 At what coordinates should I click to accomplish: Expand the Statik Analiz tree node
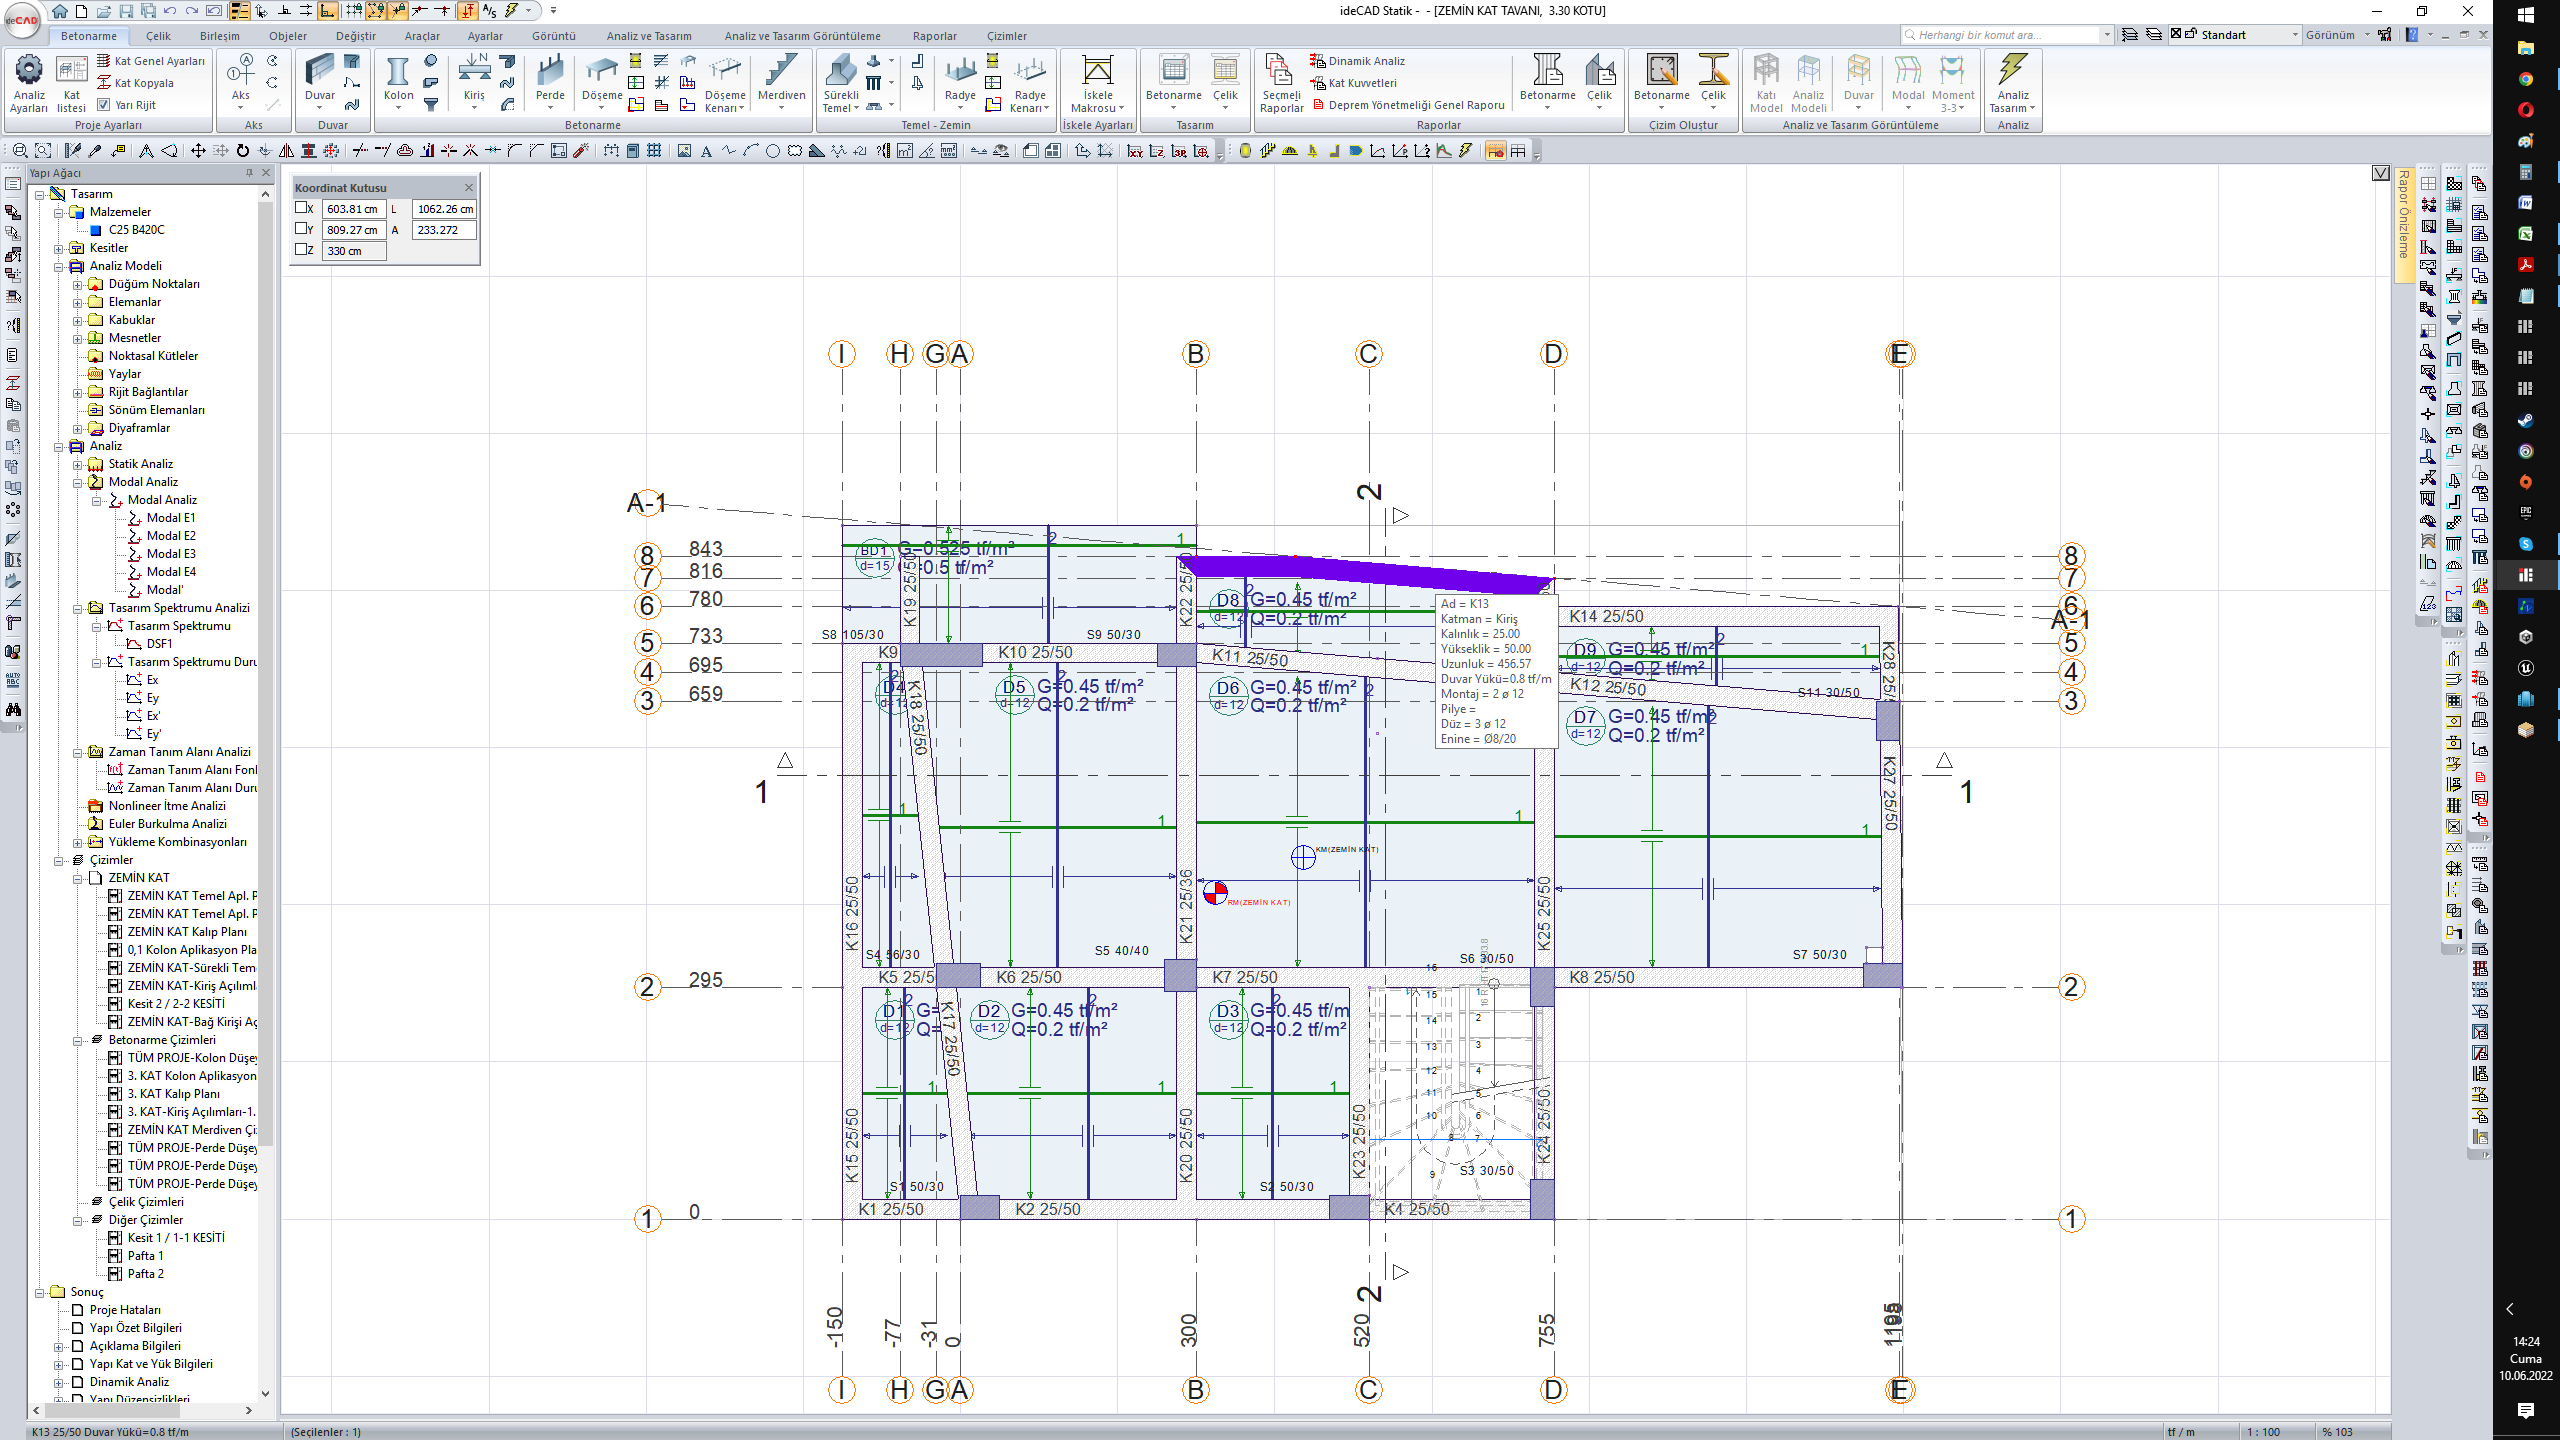[x=77, y=464]
